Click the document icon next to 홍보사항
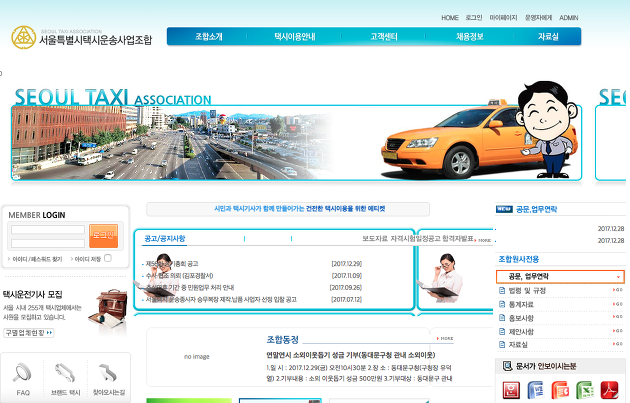 point(502,317)
